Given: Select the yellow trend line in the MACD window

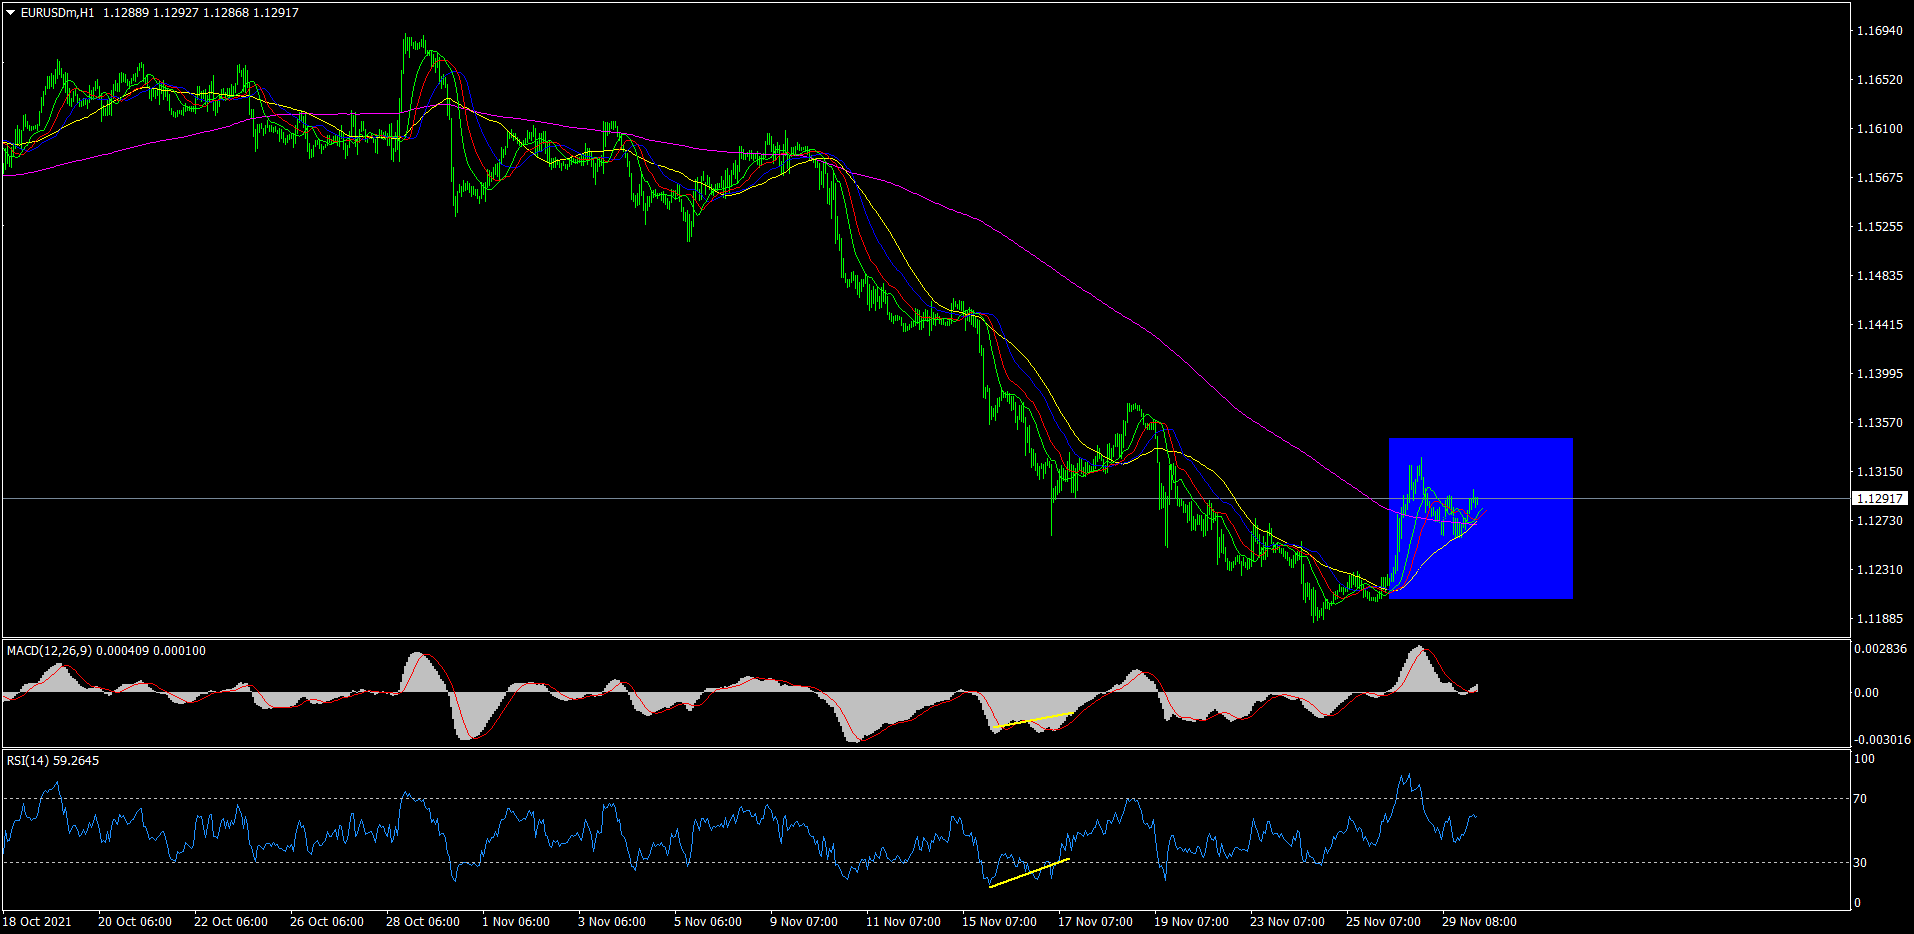Looking at the screenshot, I should (x=1035, y=719).
